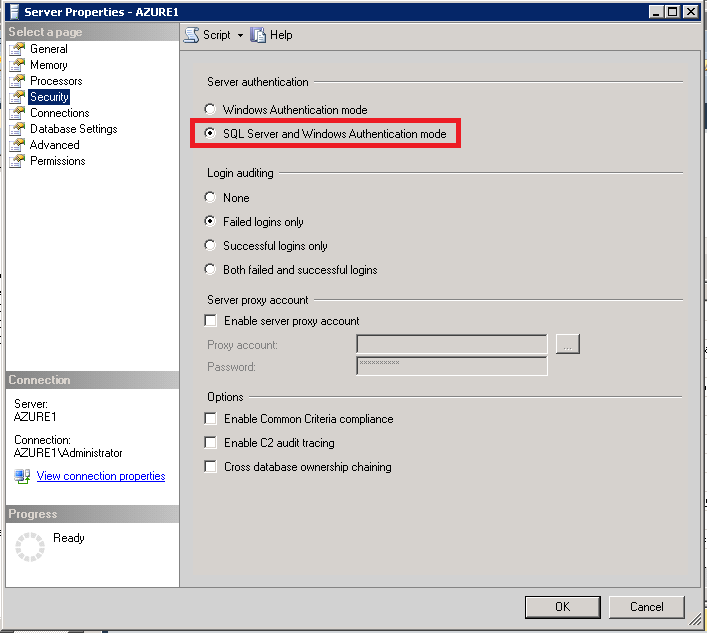This screenshot has width=707, height=633.
Task: Toggle Cross database ownership chaining
Action: click(210, 466)
